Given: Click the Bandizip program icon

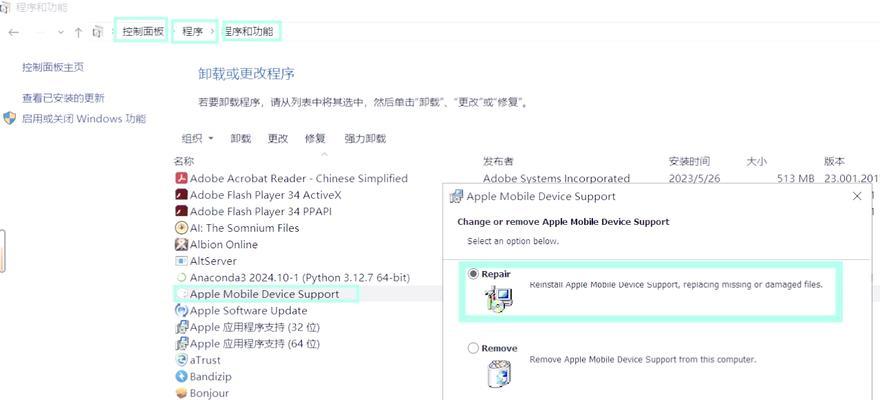Looking at the screenshot, I should pos(181,376).
